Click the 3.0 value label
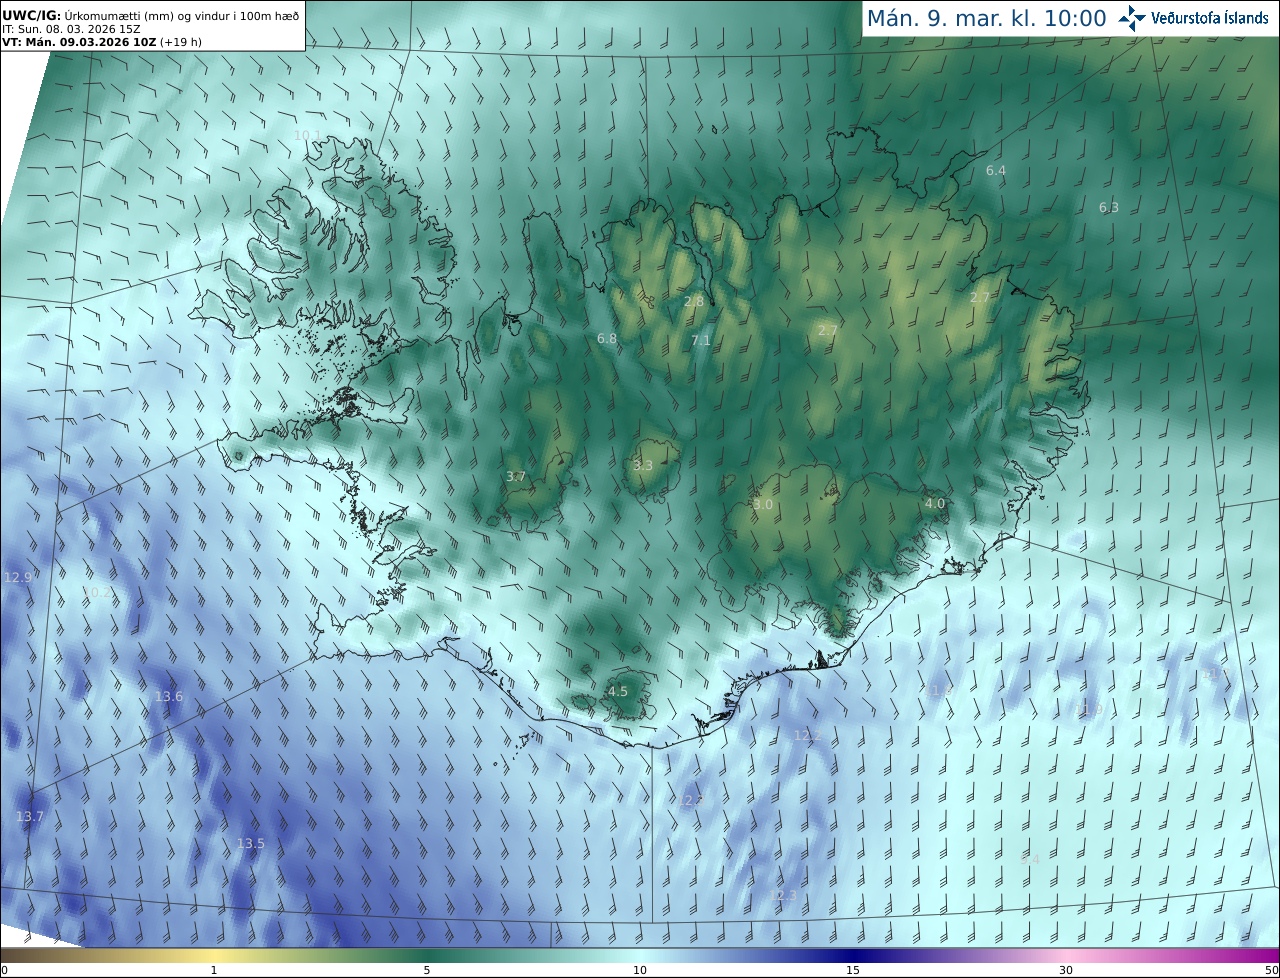Screen dimensions: 1280x978 pyautogui.click(x=763, y=505)
